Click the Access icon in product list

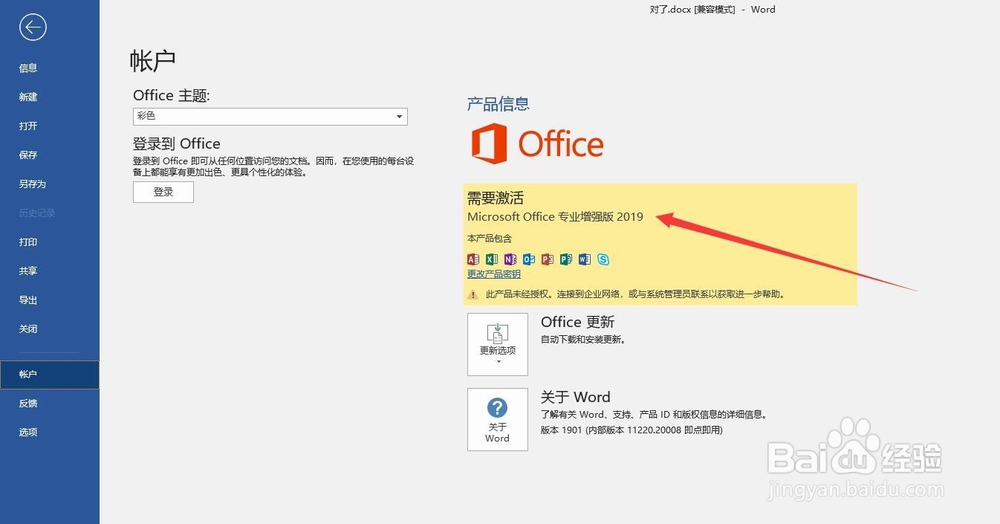pos(473,259)
